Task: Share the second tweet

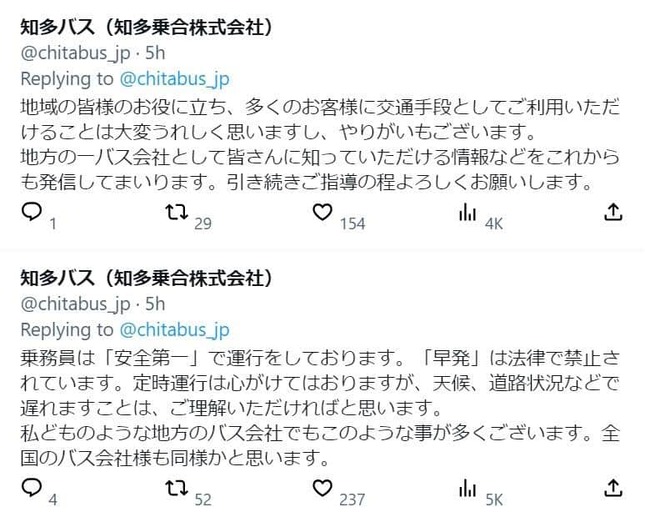Action: (x=613, y=488)
